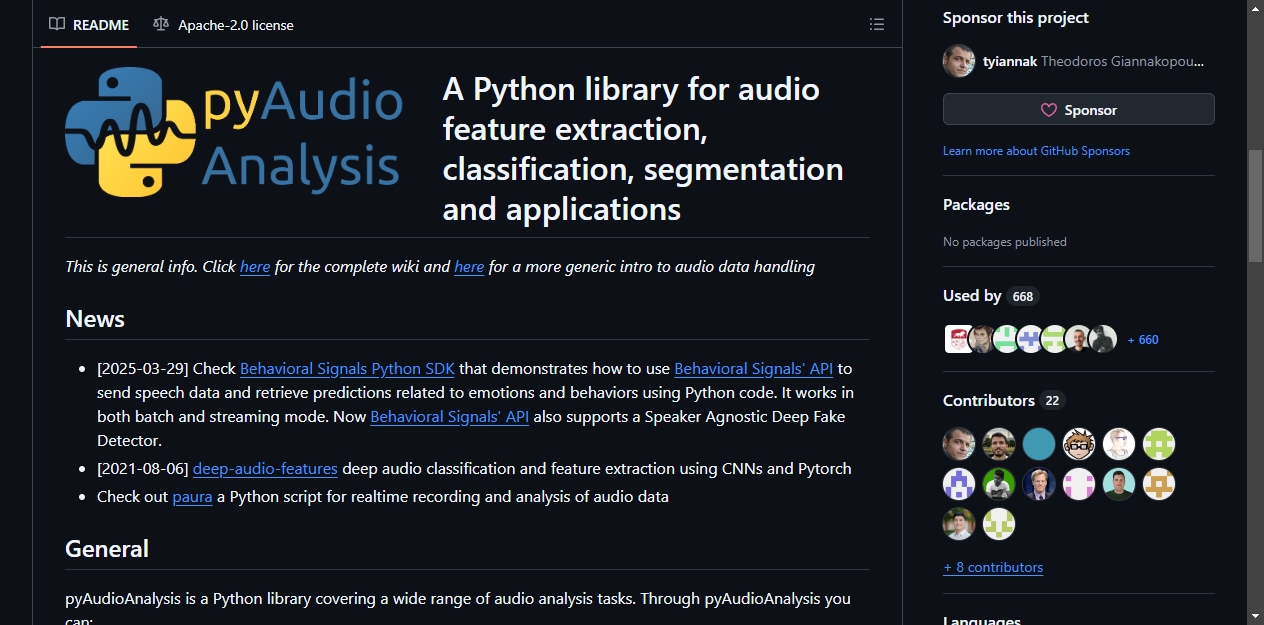Click the scrollbar up arrow
This screenshot has width=1264, height=625.
click(x=1256, y=8)
